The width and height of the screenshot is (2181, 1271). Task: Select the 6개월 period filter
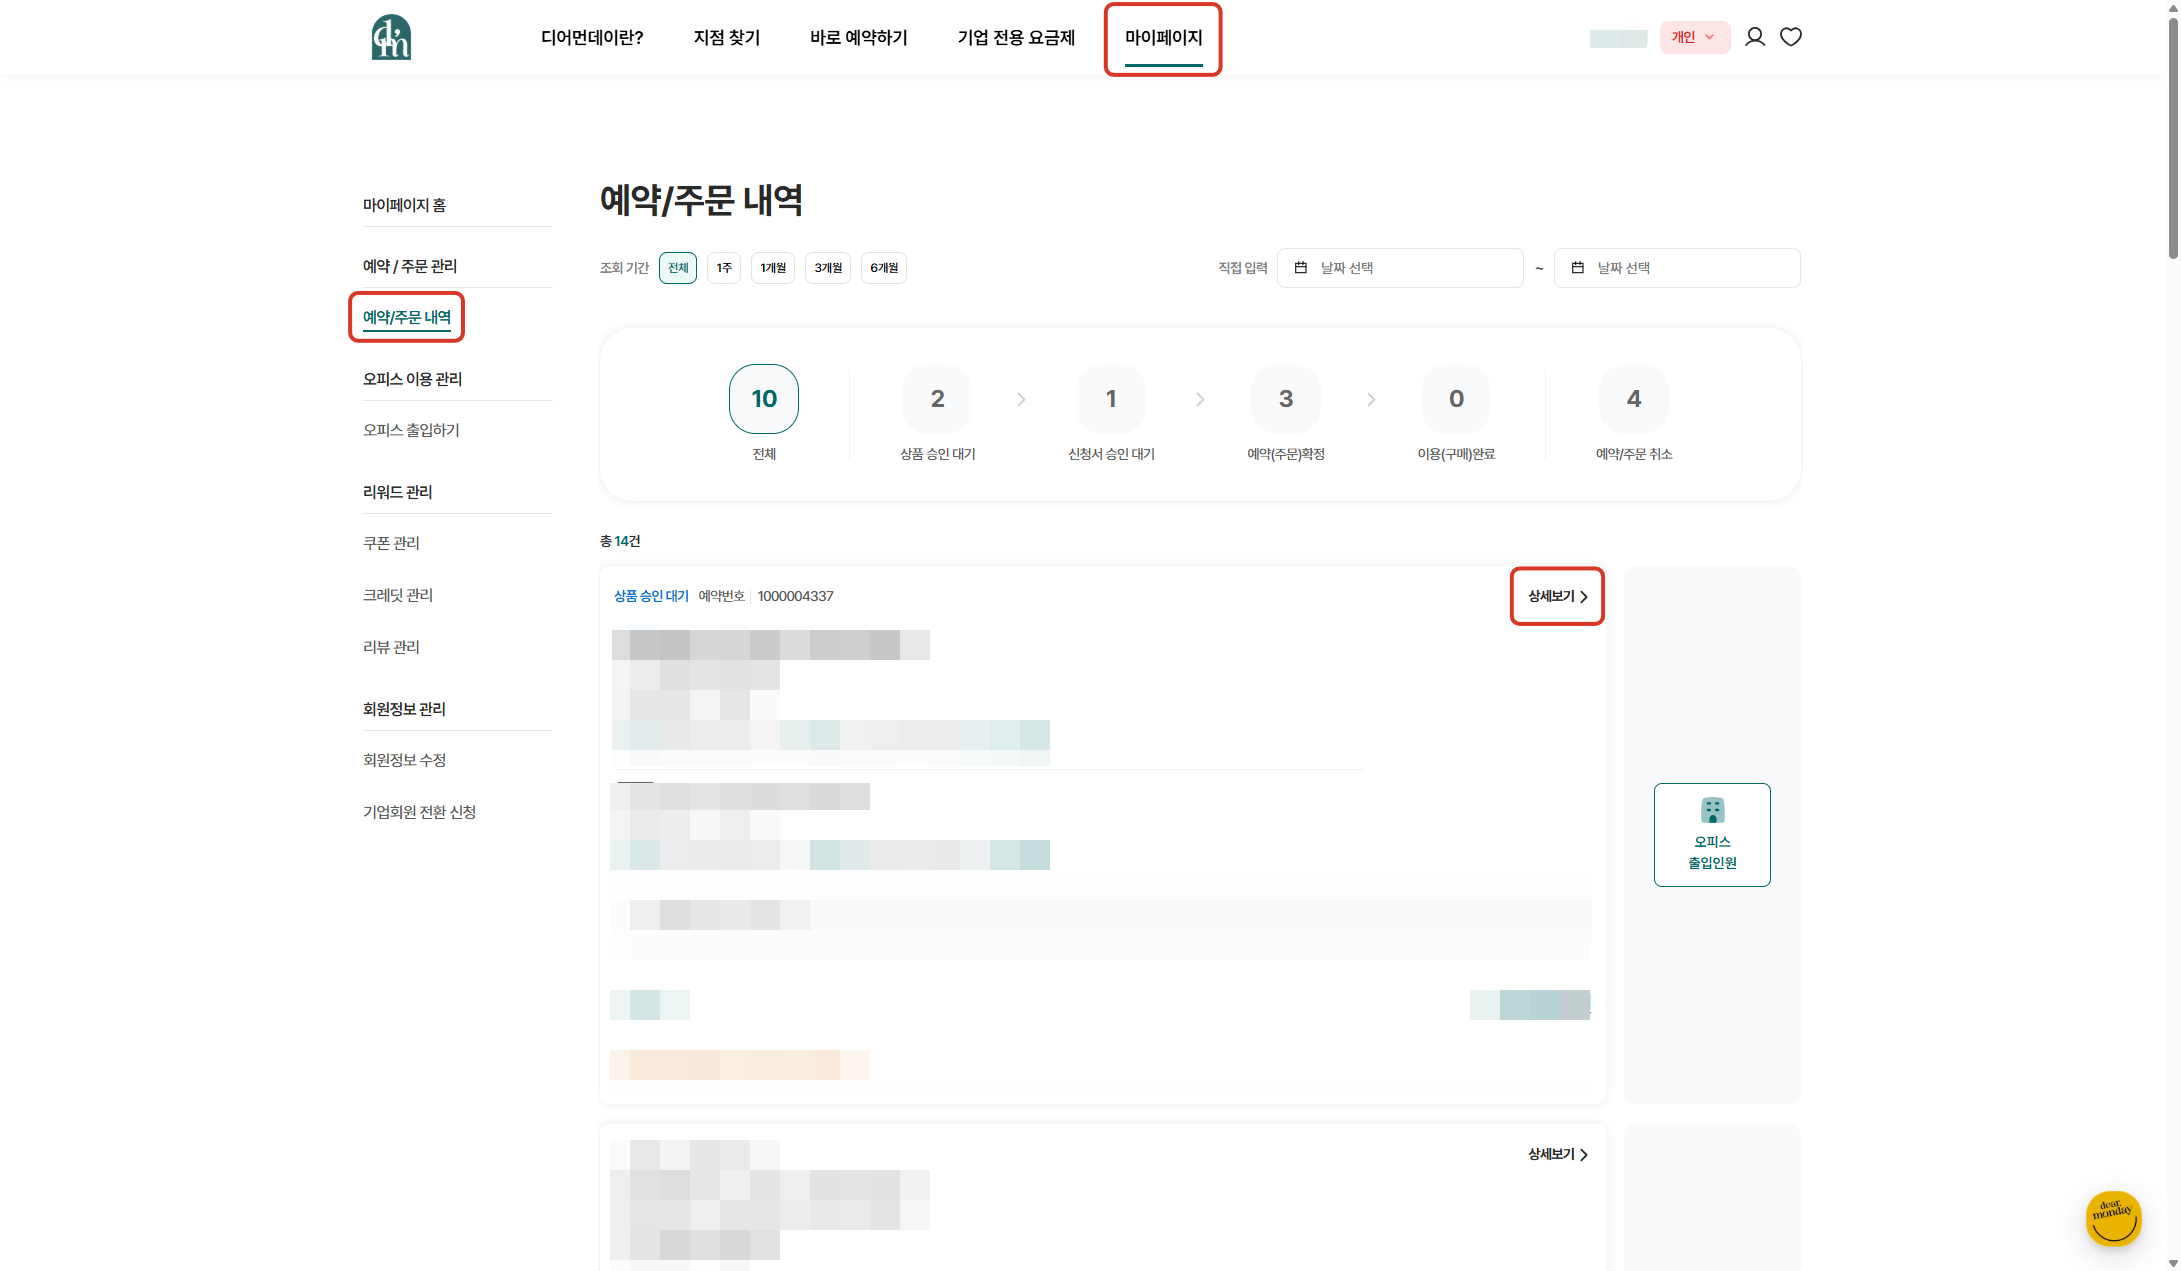(x=883, y=268)
